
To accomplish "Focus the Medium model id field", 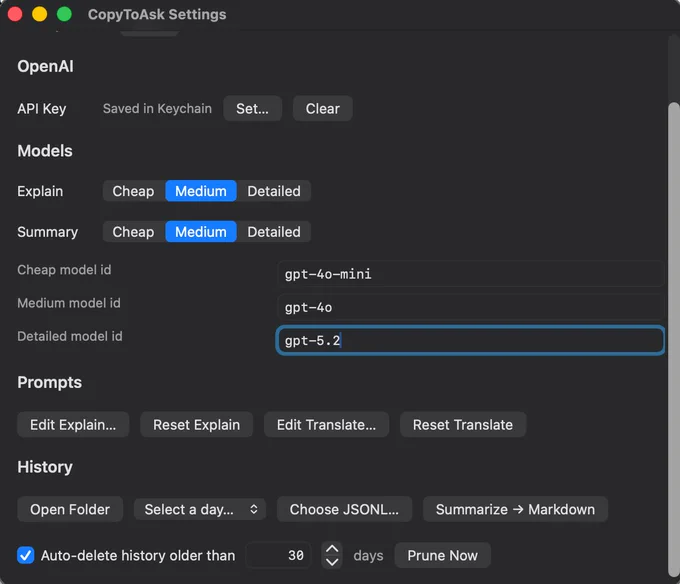I will pos(470,307).
